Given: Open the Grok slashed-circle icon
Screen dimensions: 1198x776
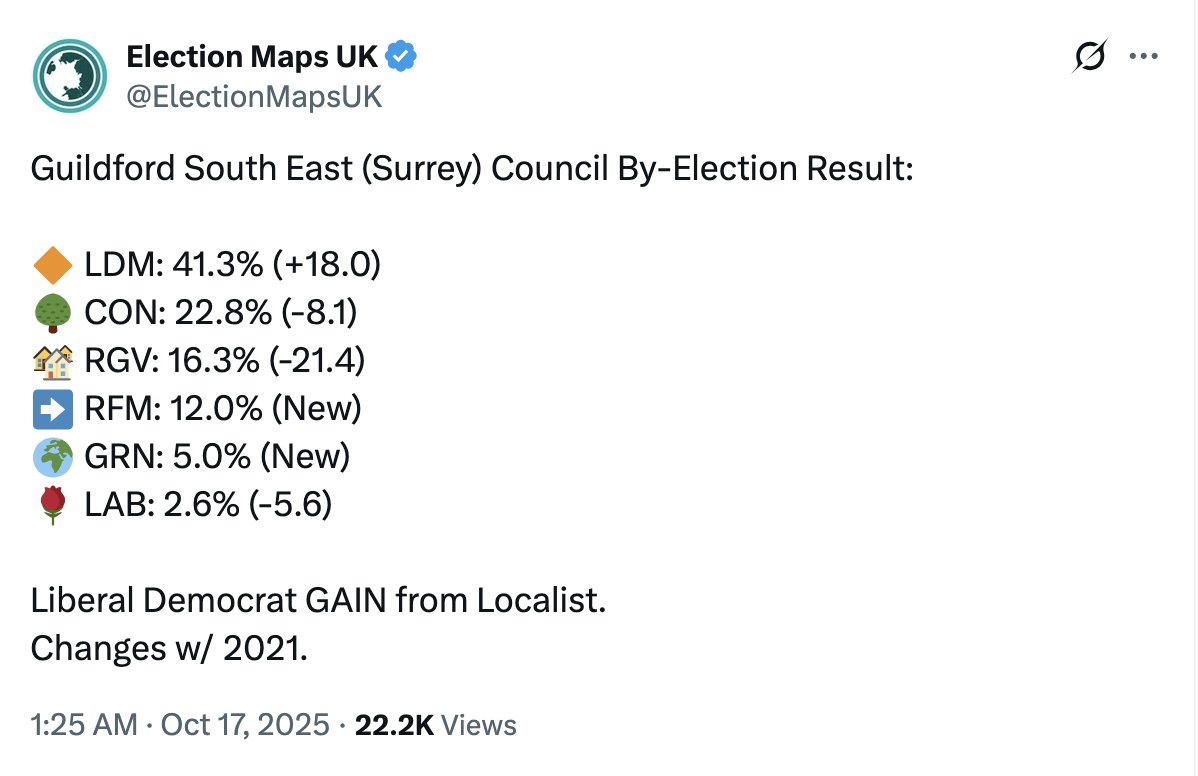Looking at the screenshot, I should coord(1090,58).
